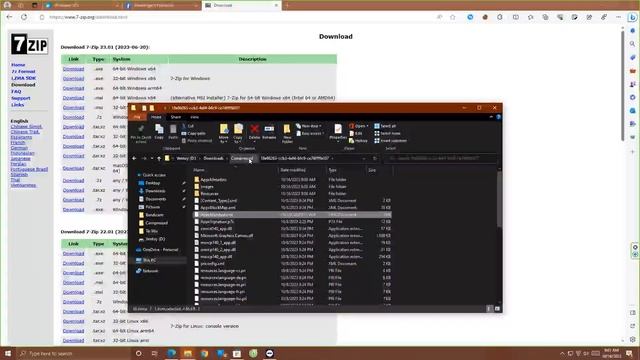Click LZMA SDK link on 7-Zip site

point(23,78)
